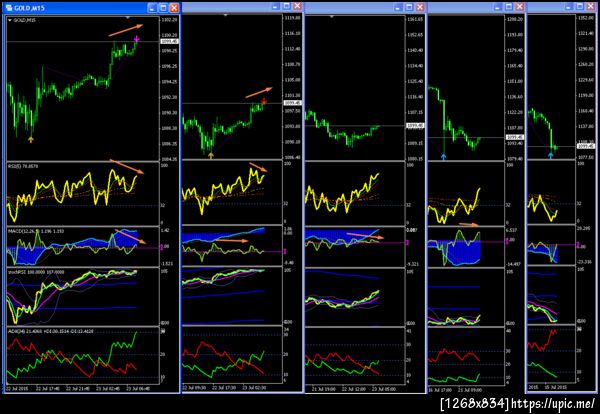Viewport: 600px width, 414px height.
Task: Click magenta level marker on third window MACD scale
Action: [407, 242]
